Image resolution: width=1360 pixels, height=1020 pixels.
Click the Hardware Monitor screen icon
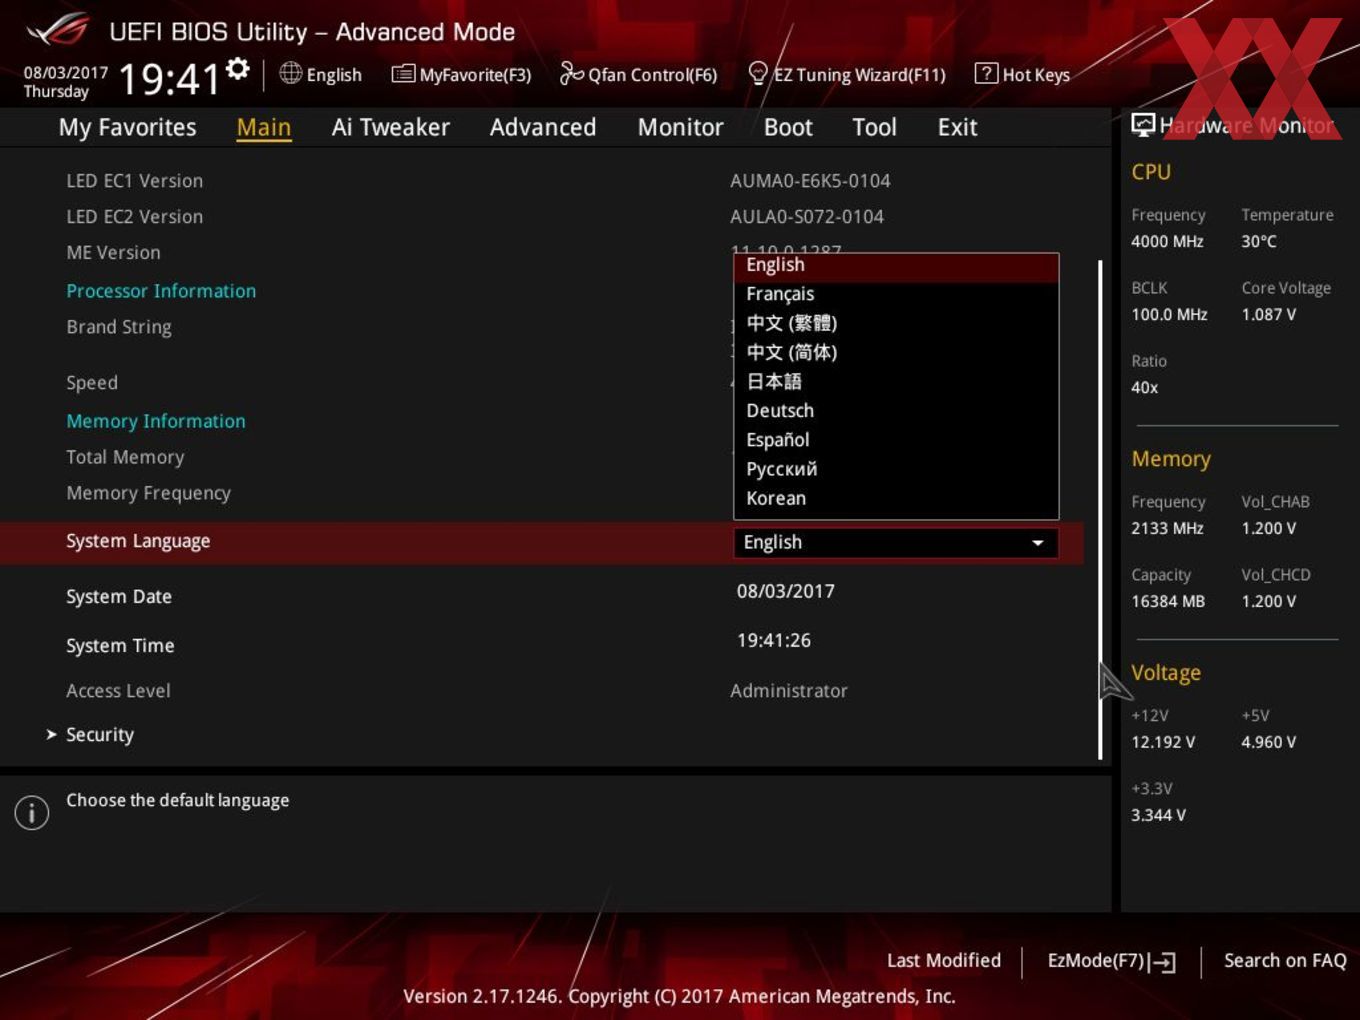coord(1143,125)
